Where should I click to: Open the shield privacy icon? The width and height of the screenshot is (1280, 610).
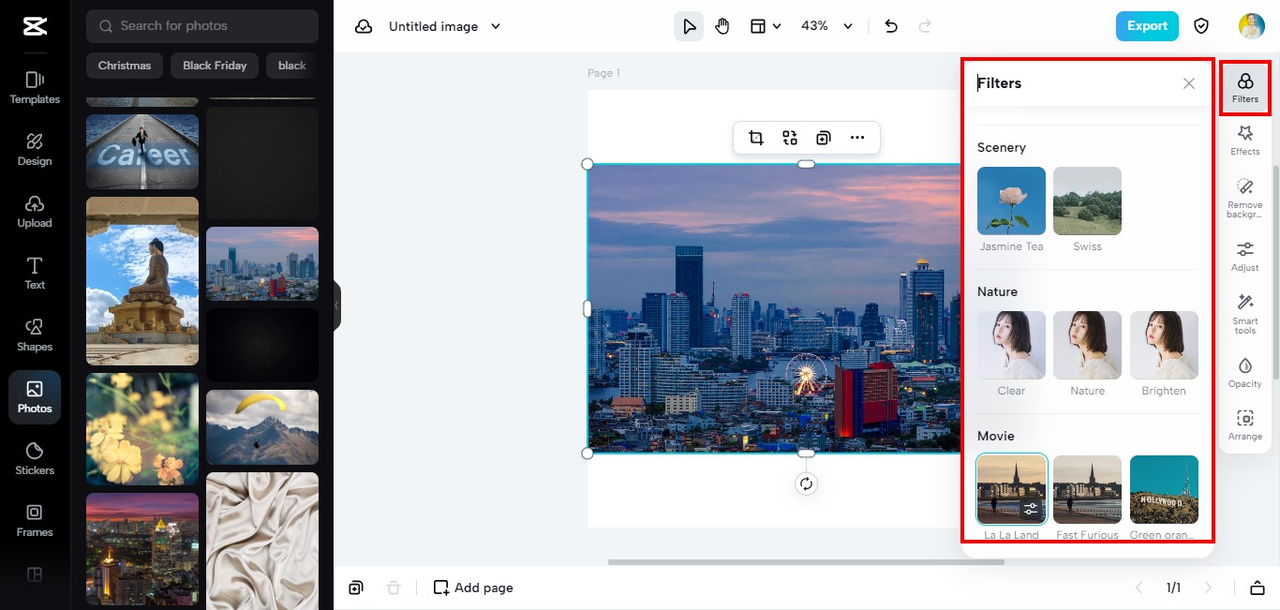click(x=1202, y=26)
